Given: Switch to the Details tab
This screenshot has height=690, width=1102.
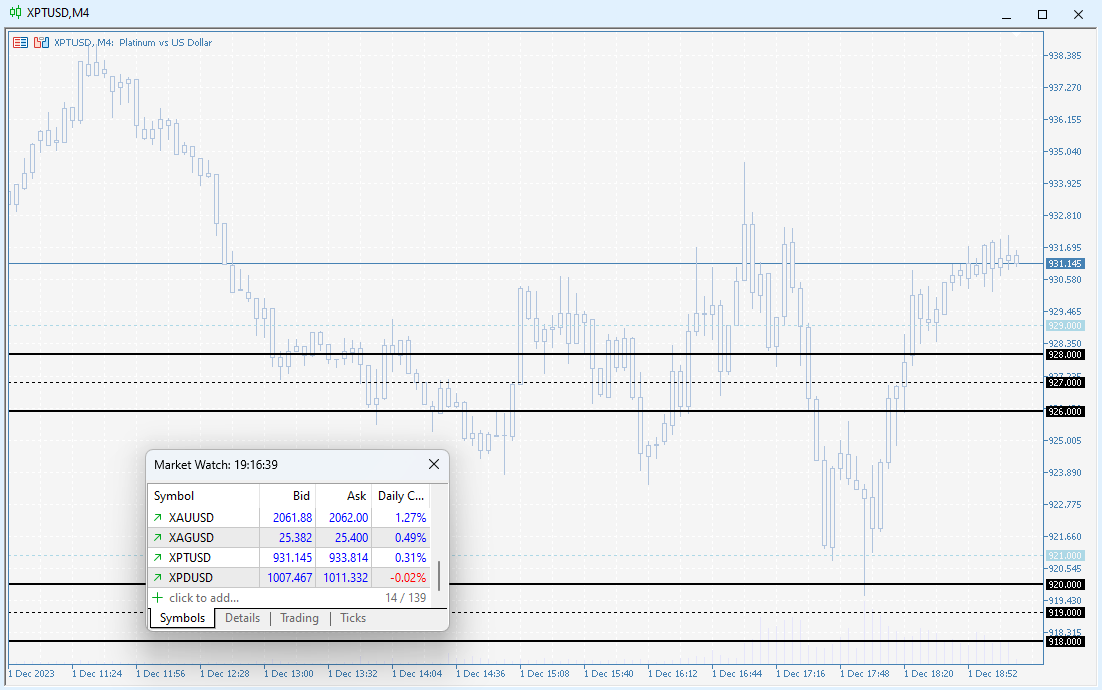Looking at the screenshot, I should 242,618.
